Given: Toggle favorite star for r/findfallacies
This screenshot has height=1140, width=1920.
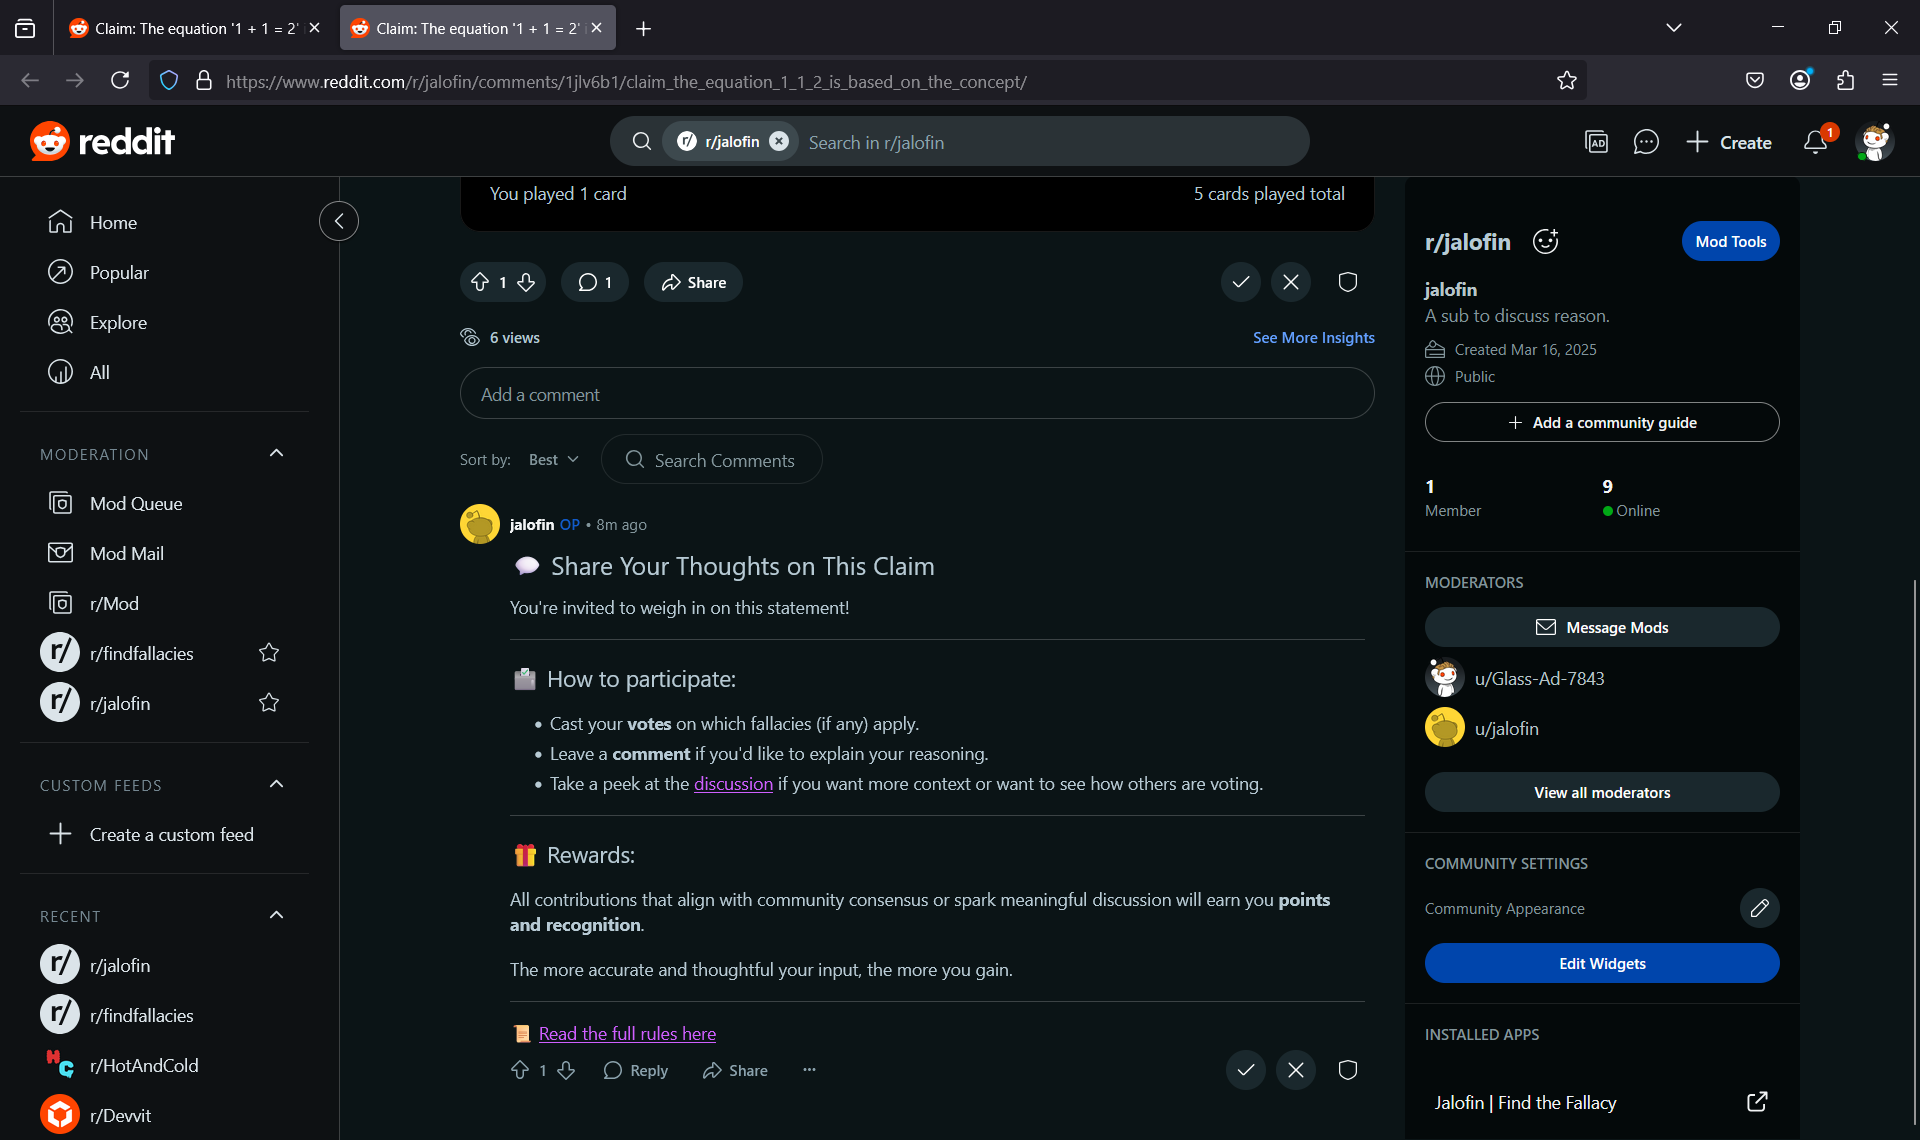Looking at the screenshot, I should [x=269, y=653].
